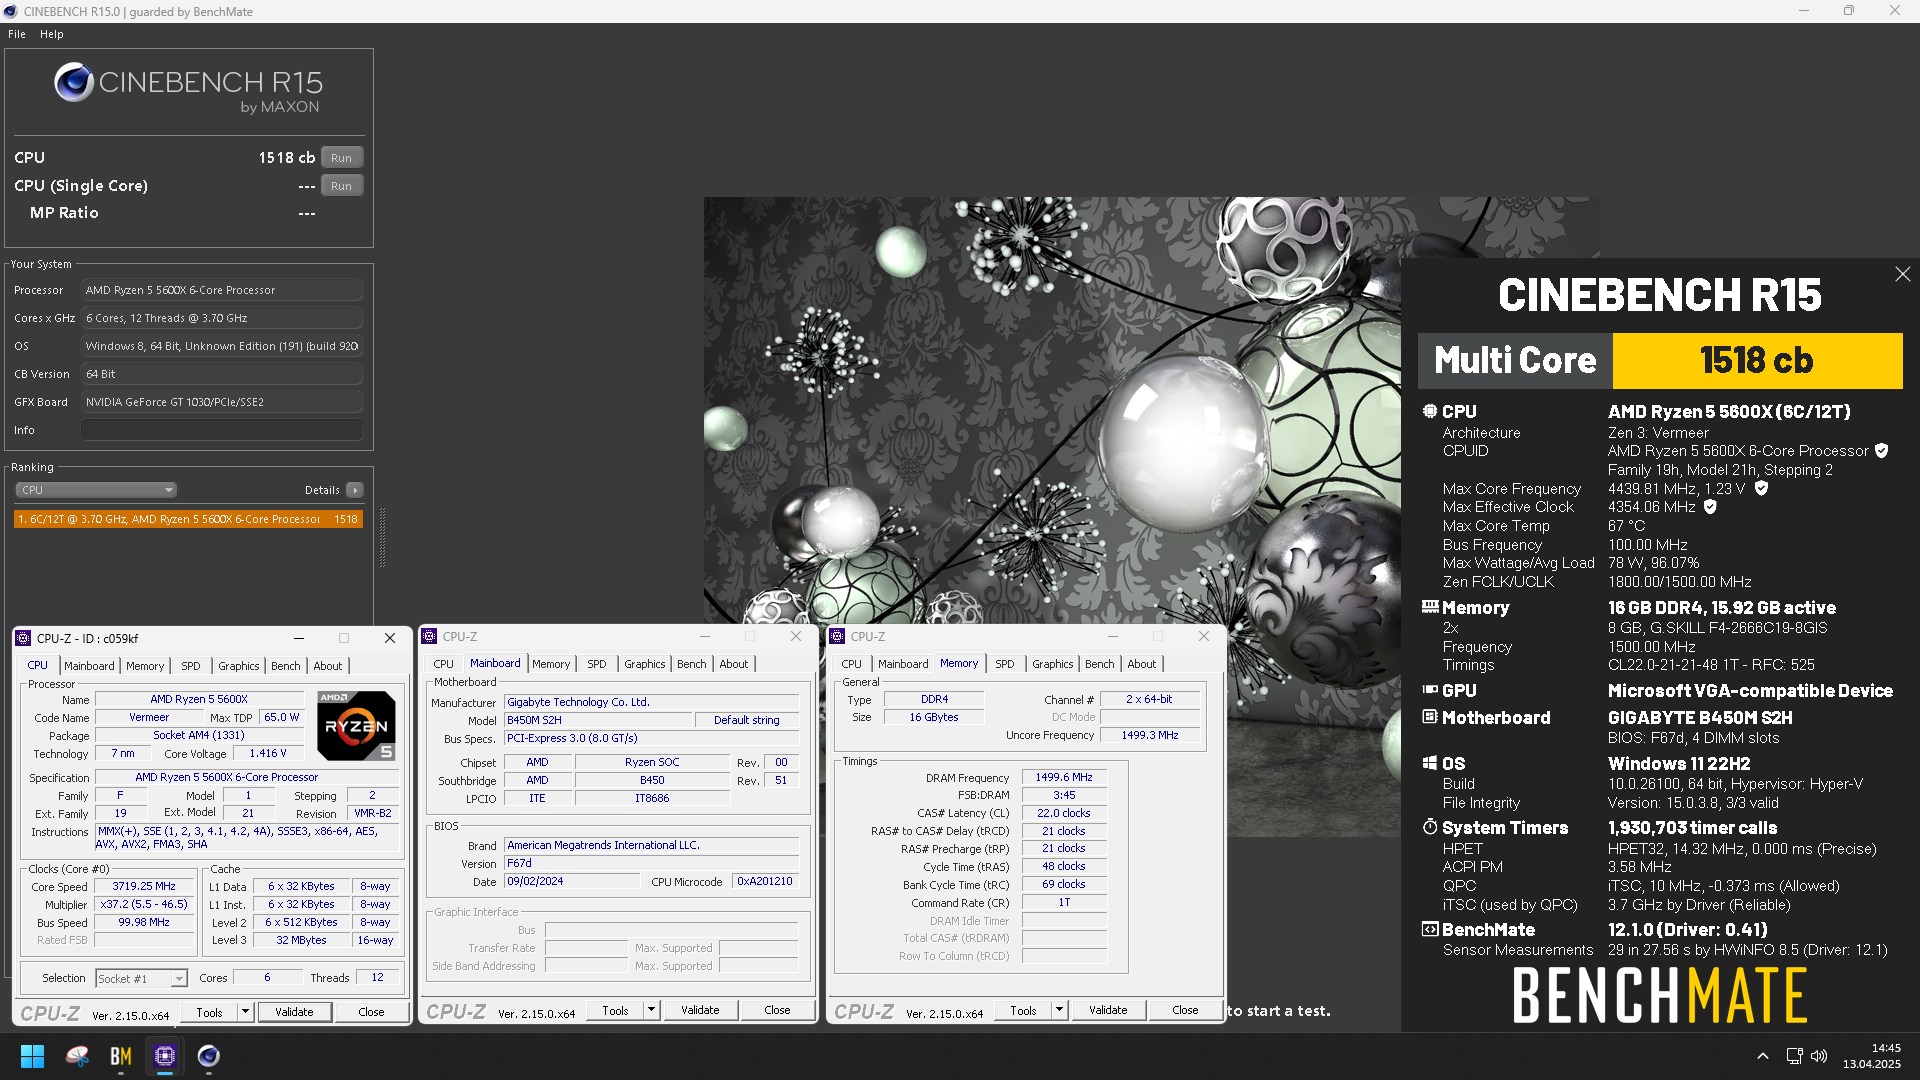Screen dimensions: 1920x1080
Task: Open the BenchMate taskbar icon
Action: tap(121, 1056)
